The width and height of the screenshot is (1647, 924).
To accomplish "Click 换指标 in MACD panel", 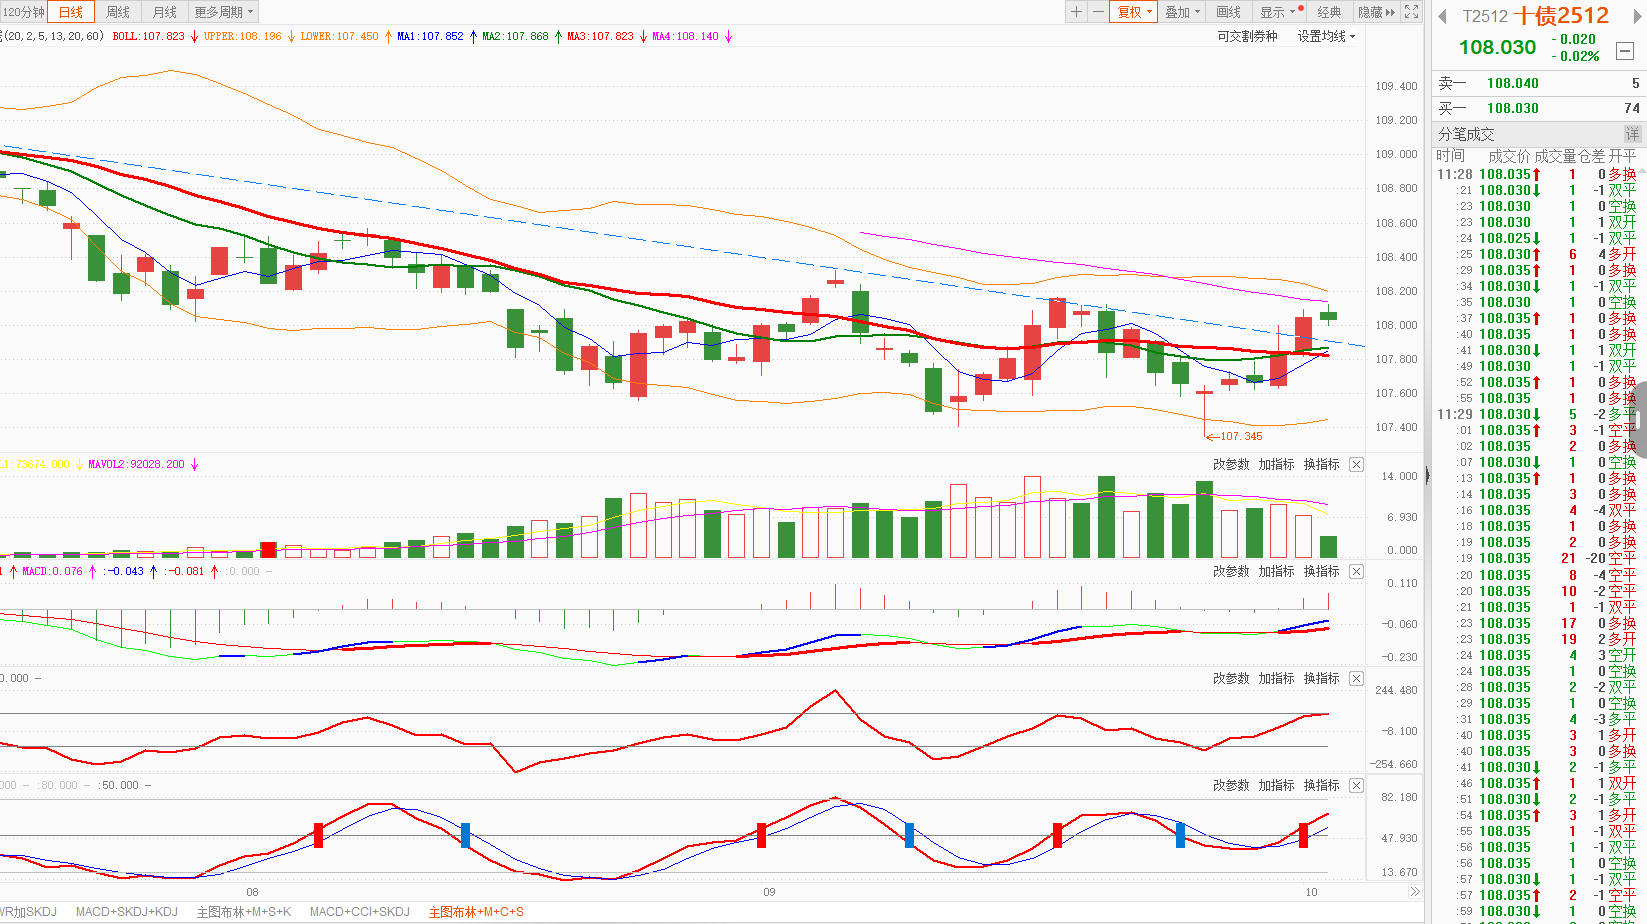I will coord(1321,571).
